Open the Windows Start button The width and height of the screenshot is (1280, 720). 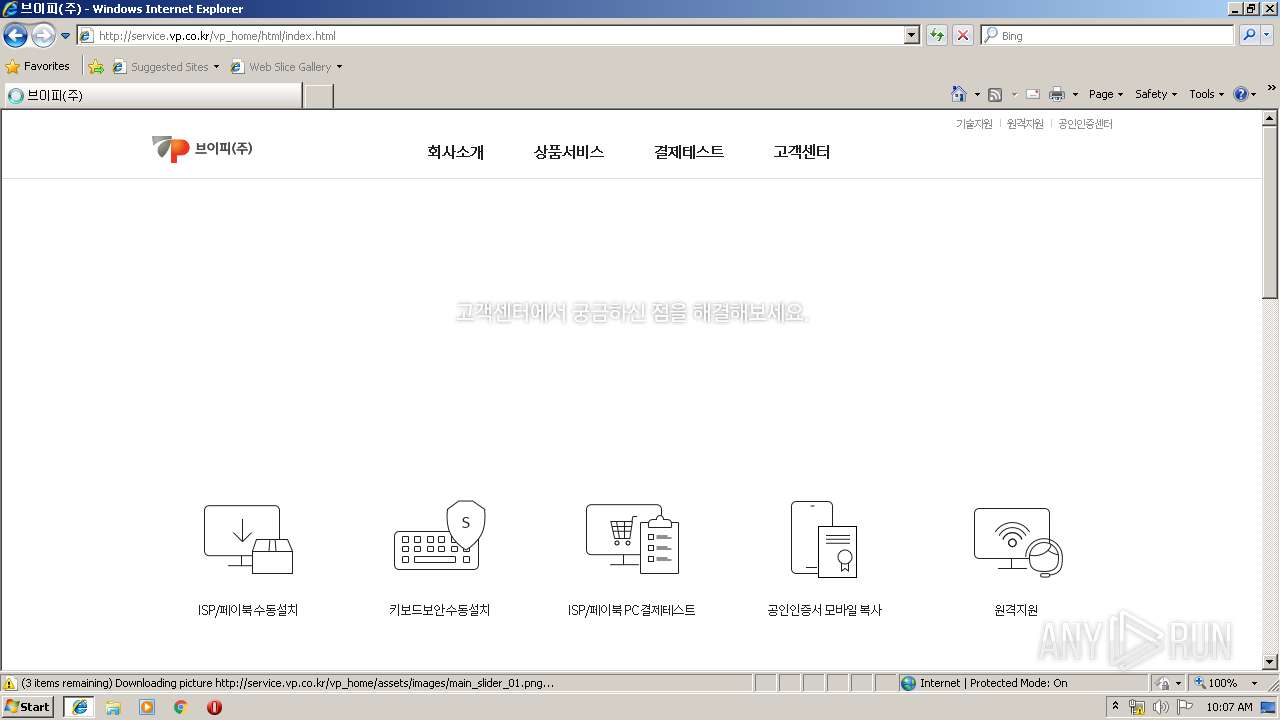(28, 706)
